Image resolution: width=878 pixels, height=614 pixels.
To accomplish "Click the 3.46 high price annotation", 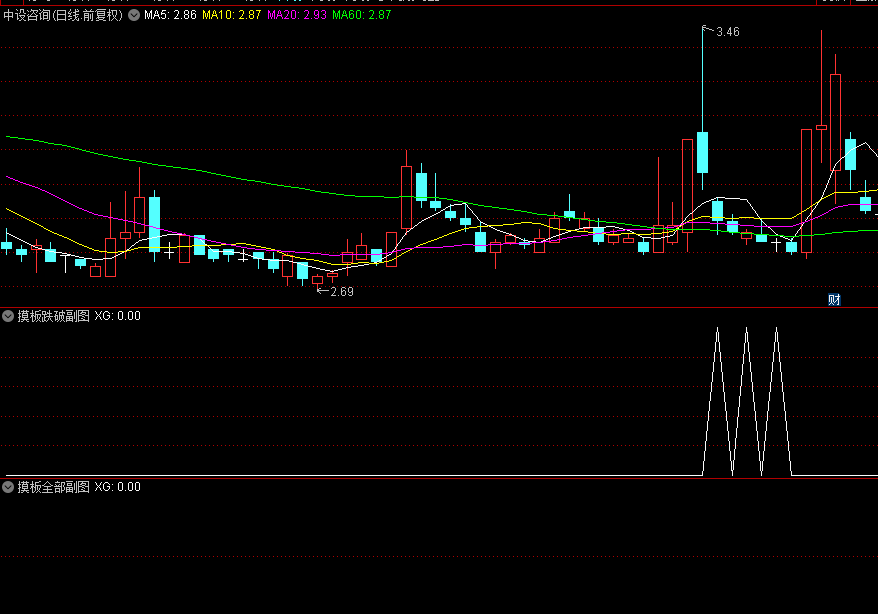I will pyautogui.click(x=728, y=32).
